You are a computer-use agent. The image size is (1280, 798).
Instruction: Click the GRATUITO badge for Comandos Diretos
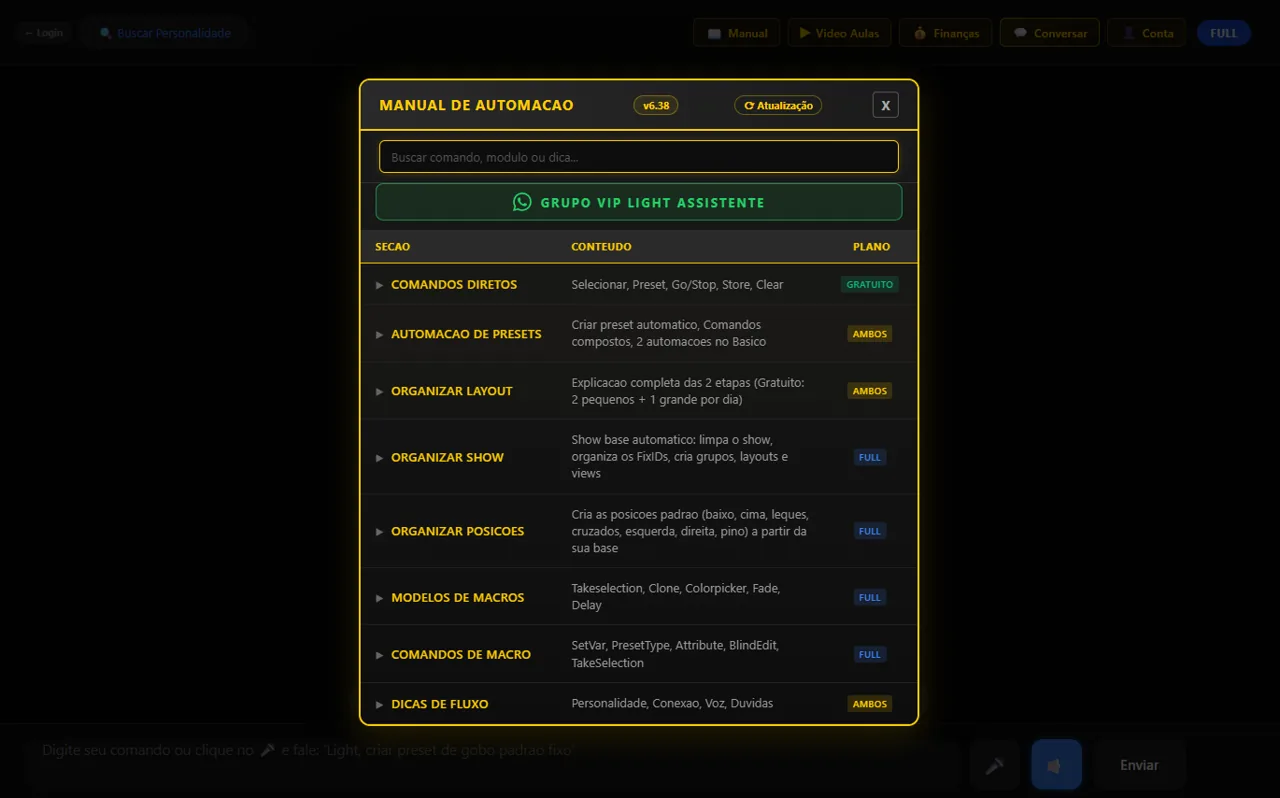coord(870,285)
